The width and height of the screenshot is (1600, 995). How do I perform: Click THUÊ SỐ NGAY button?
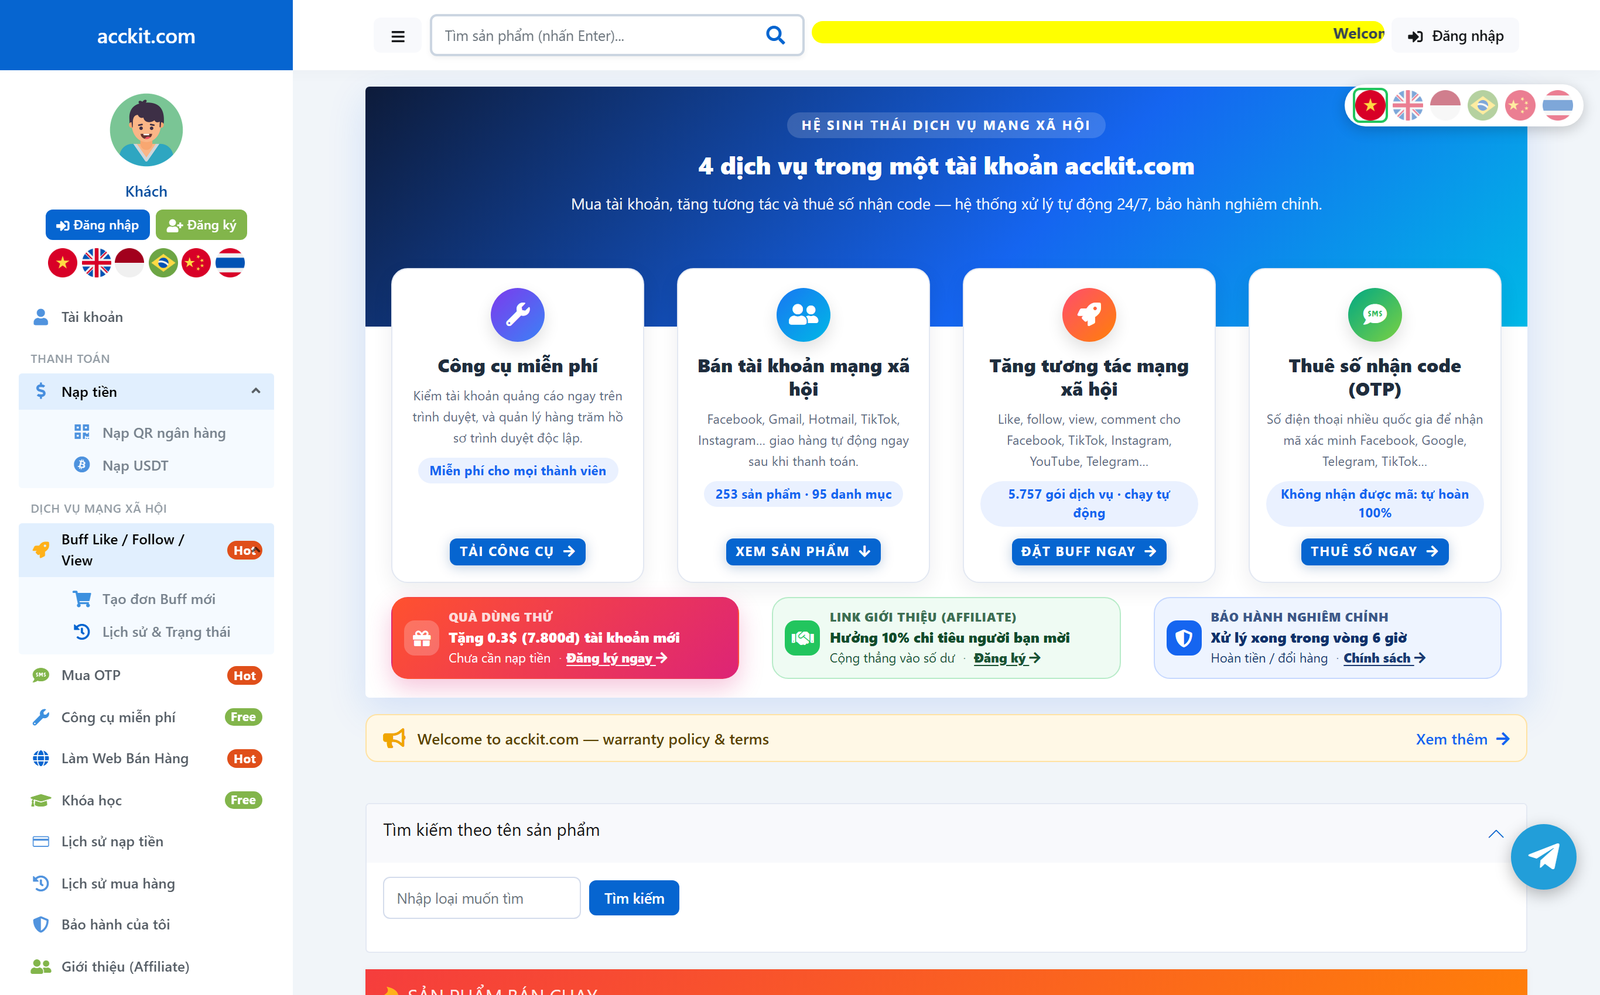coord(1375,552)
